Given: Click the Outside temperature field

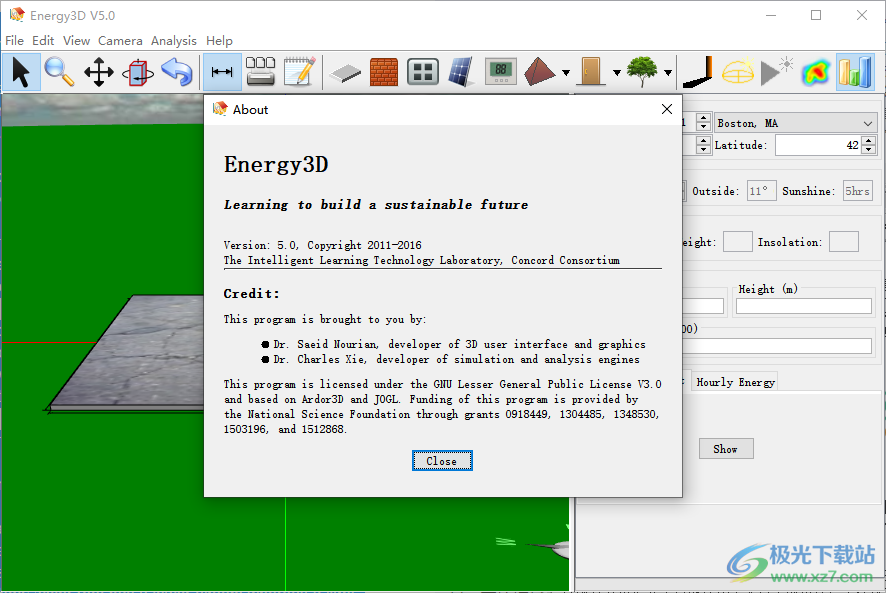Looking at the screenshot, I should click(761, 191).
